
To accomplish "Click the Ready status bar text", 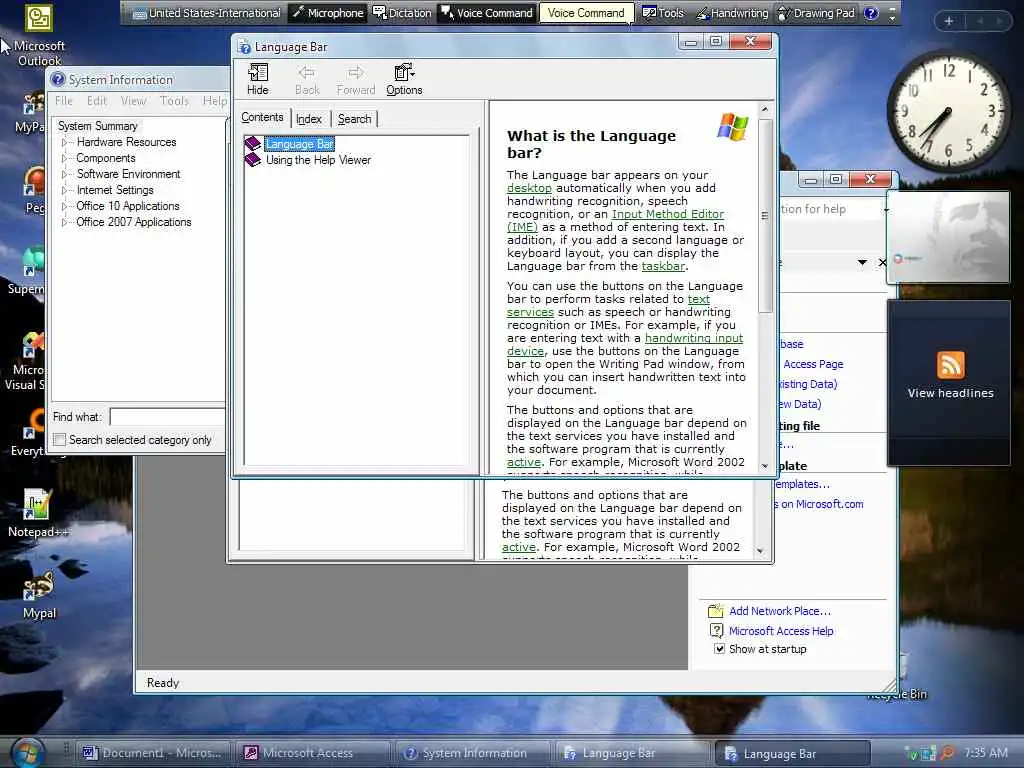I will pyautogui.click(x=163, y=682).
